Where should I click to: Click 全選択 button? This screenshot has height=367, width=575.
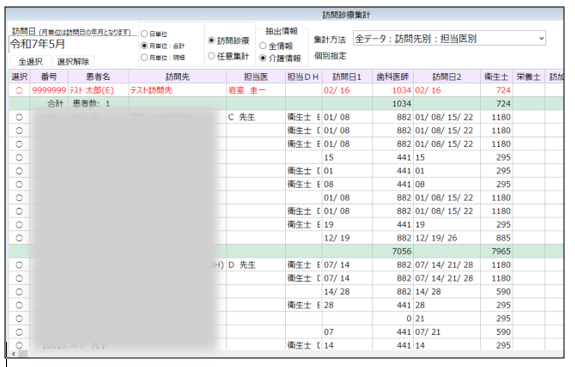30,62
